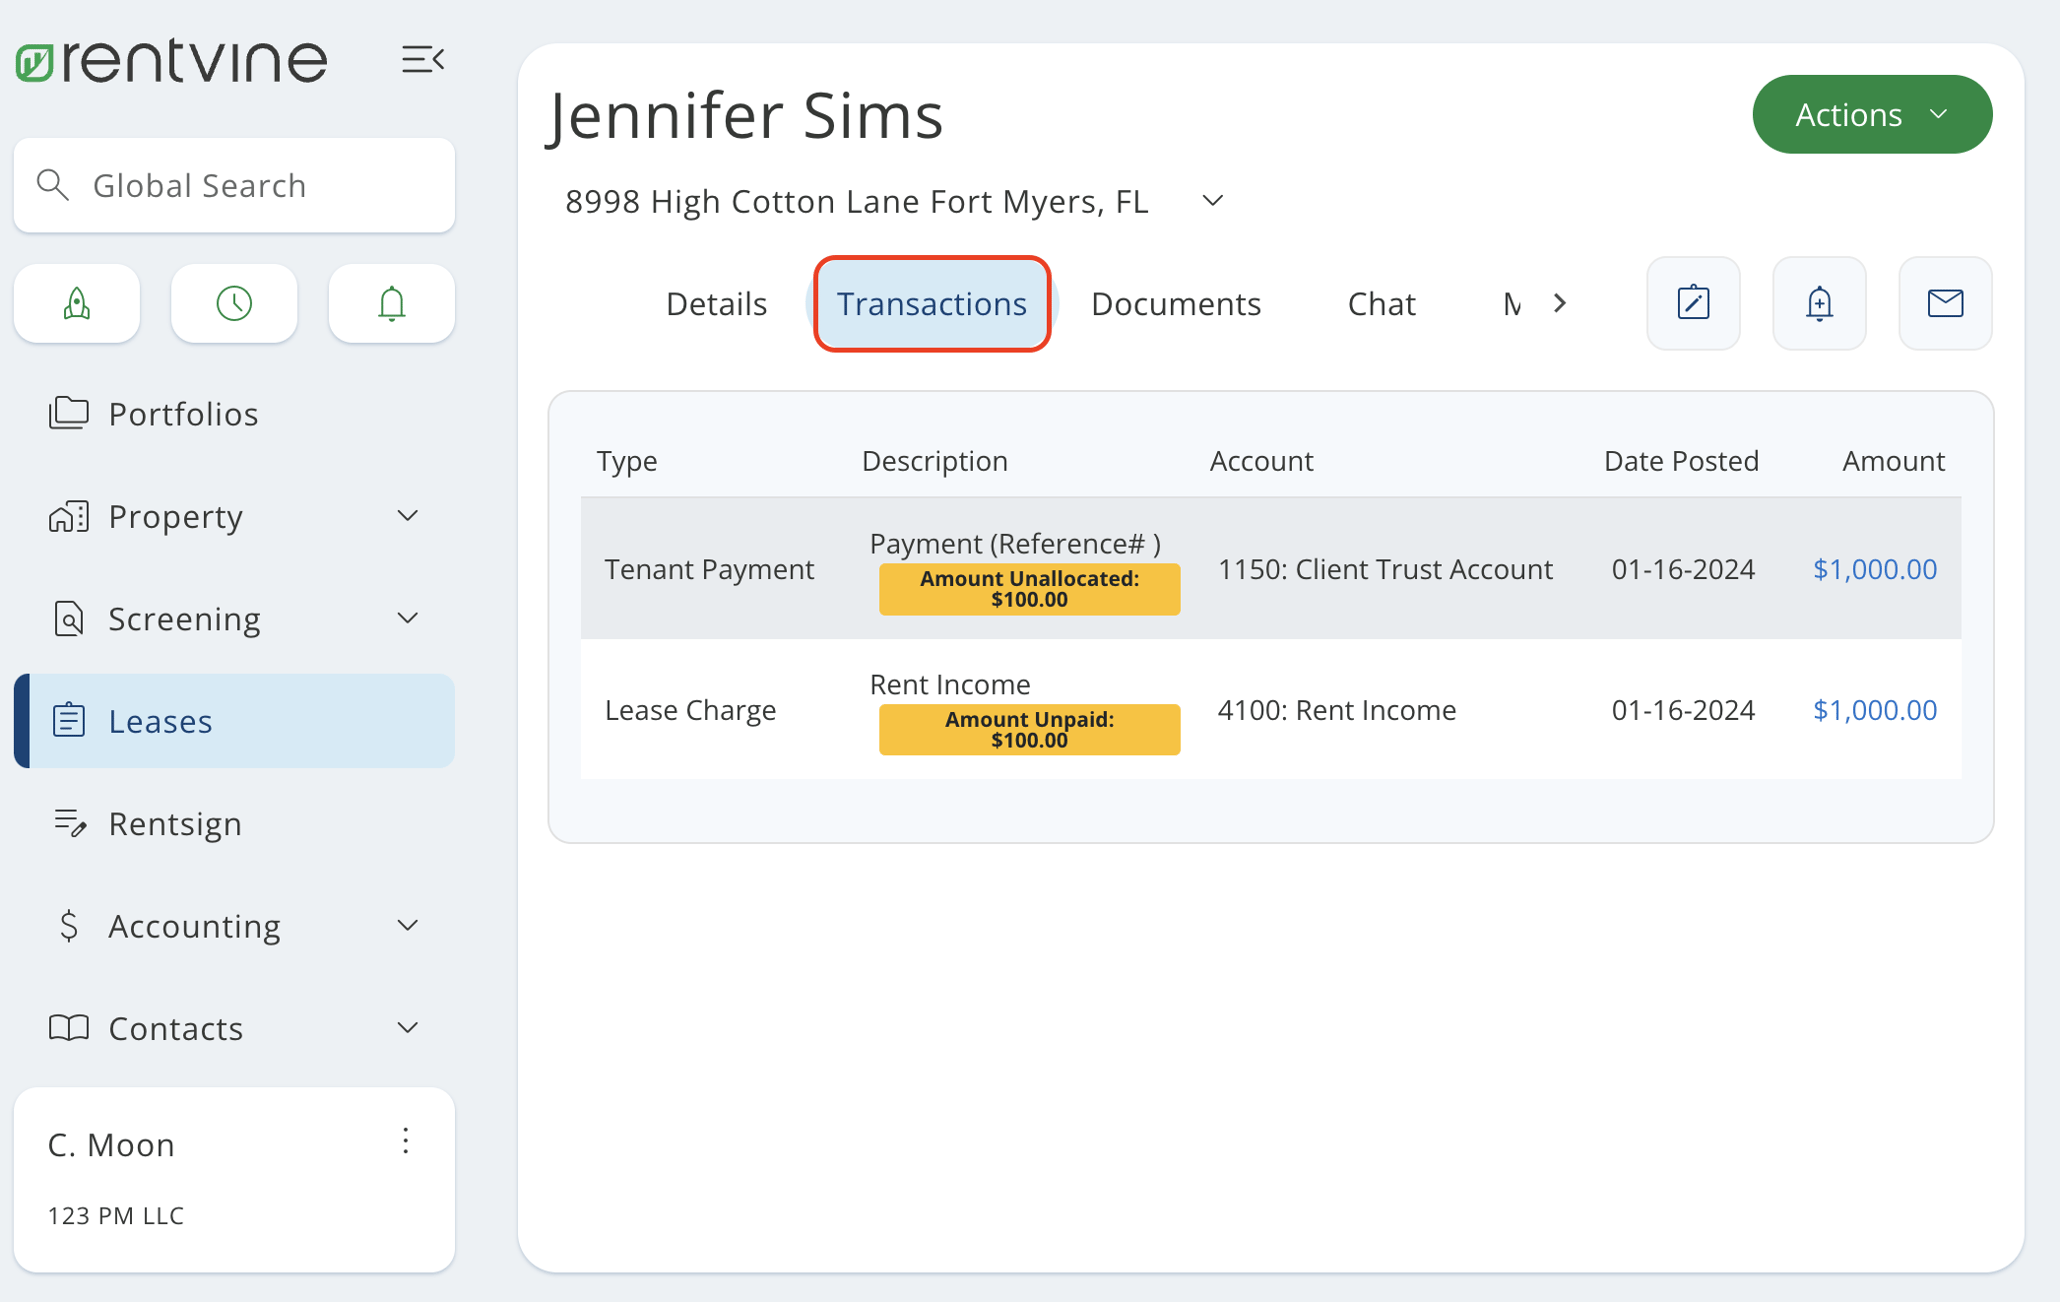This screenshot has height=1302, width=2060.
Task: Click the add reminder bell icon
Action: 1819,303
